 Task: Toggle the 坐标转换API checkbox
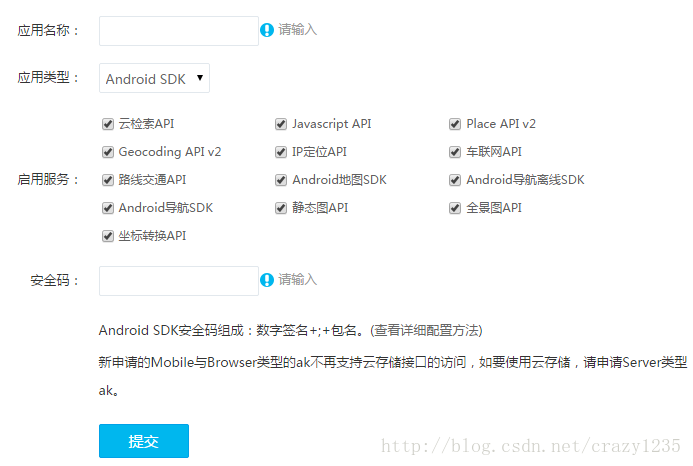click(108, 236)
